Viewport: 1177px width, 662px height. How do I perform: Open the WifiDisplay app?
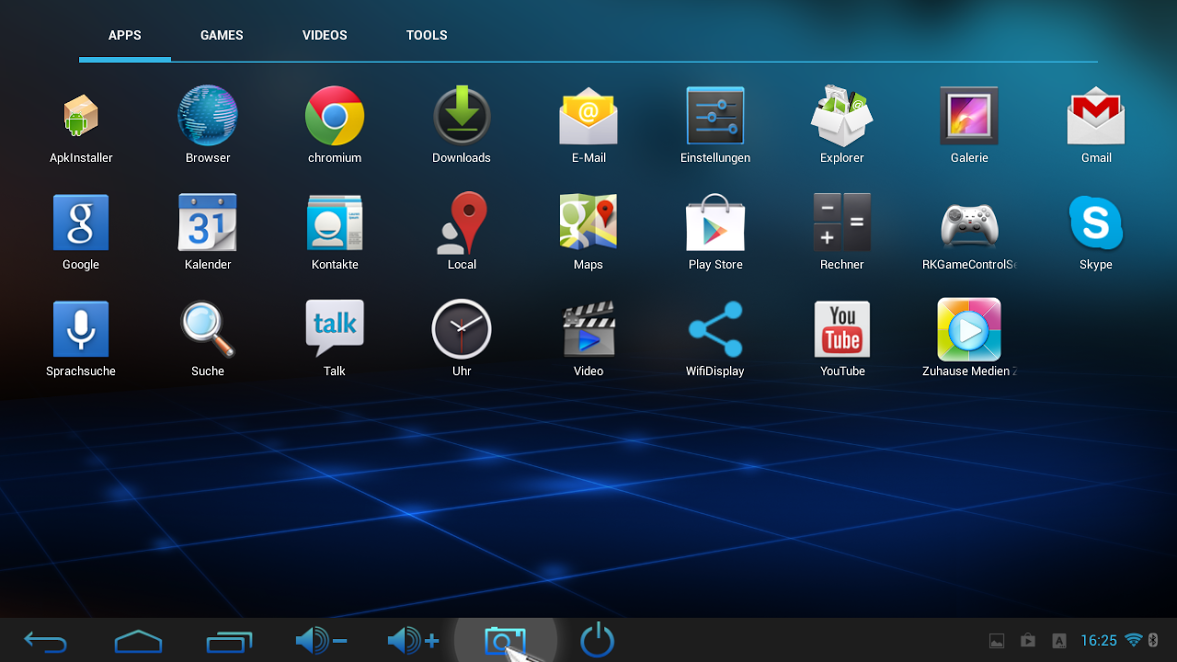(715, 331)
